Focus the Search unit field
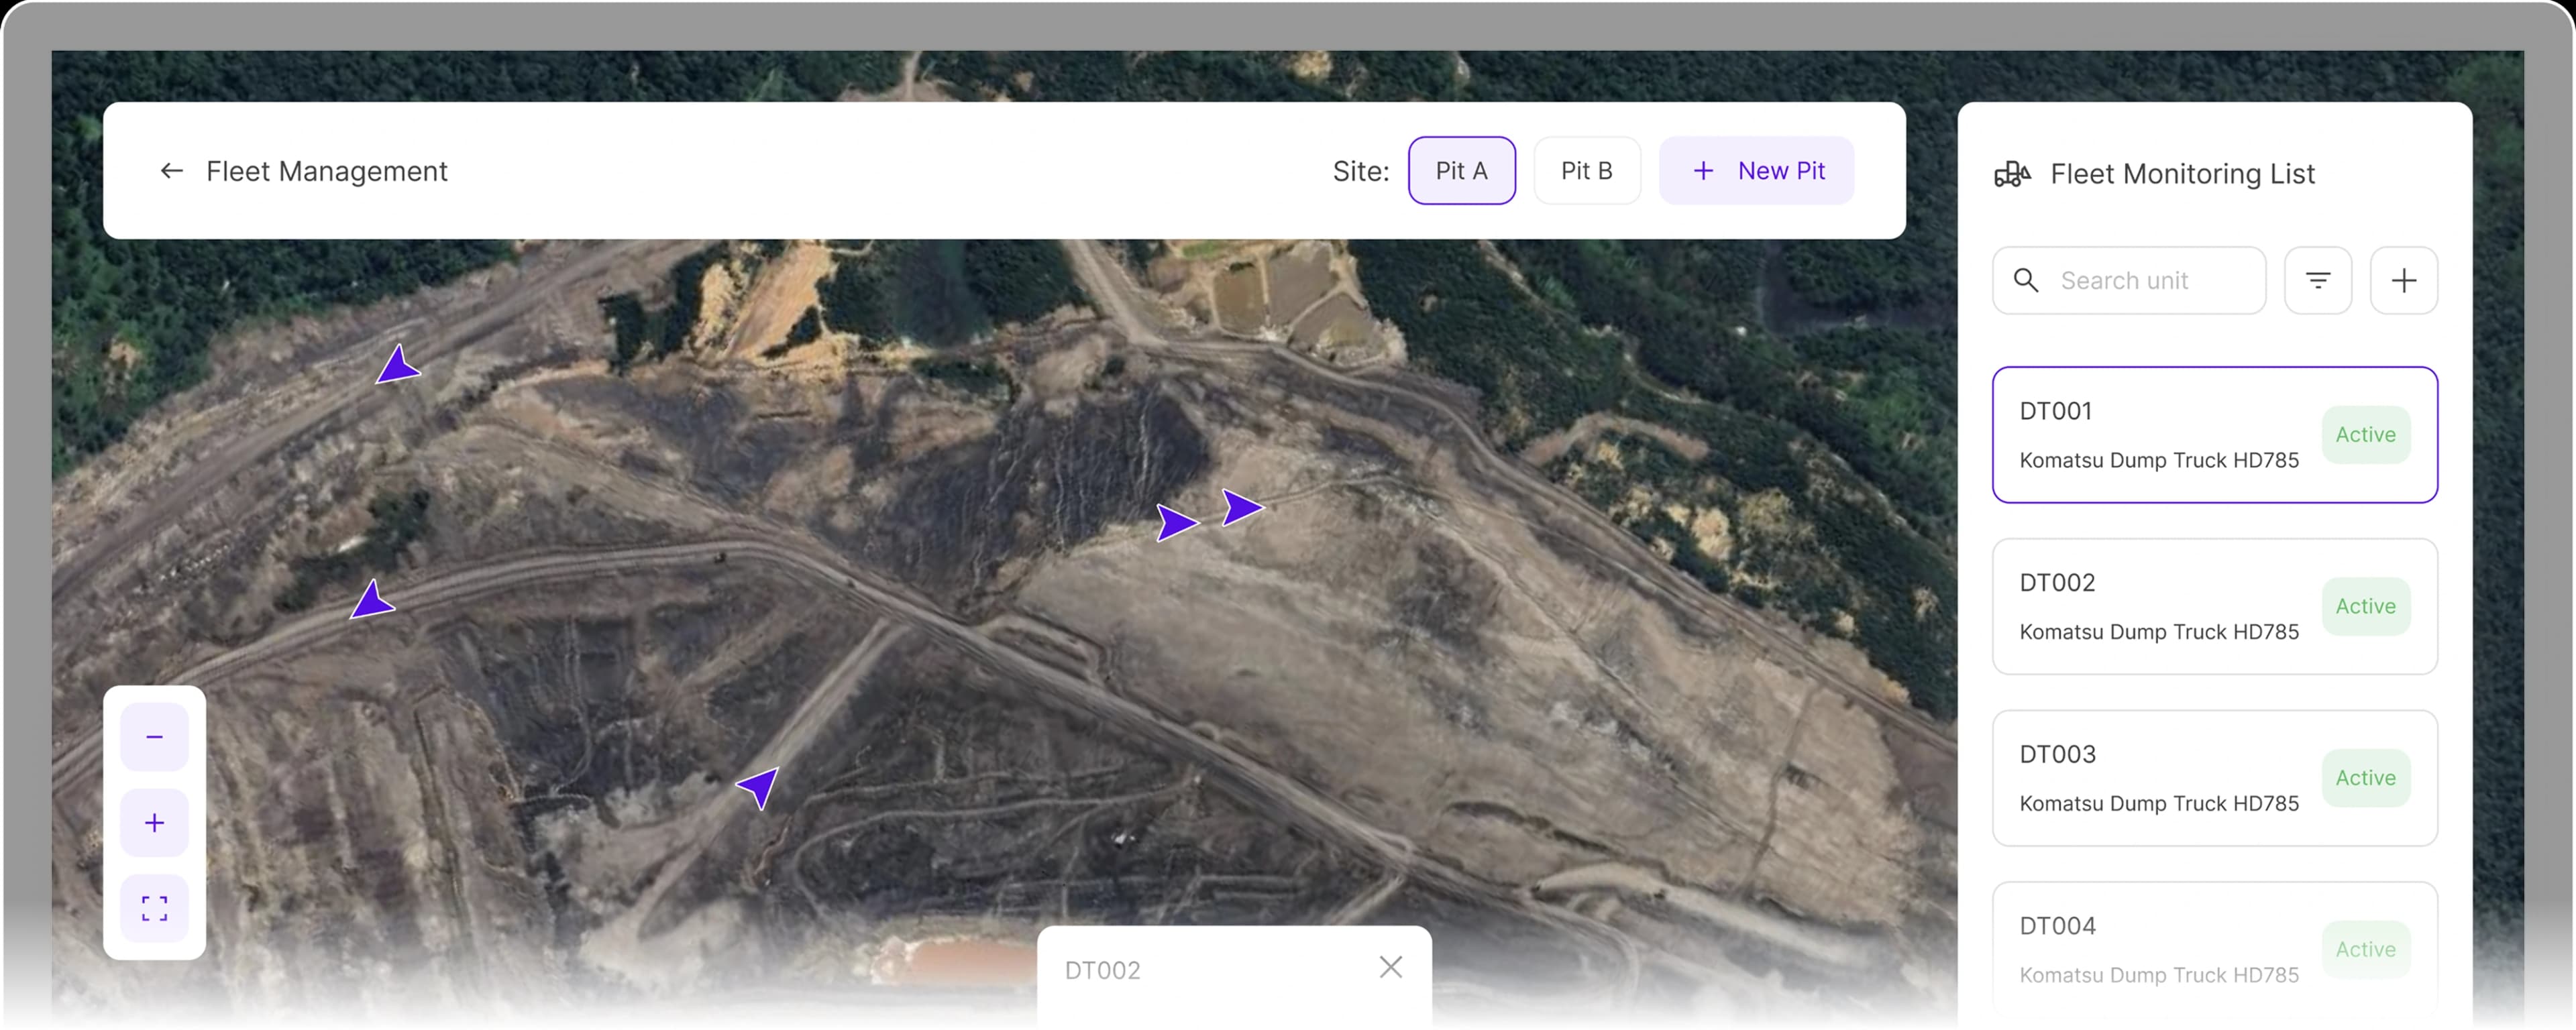The height and width of the screenshot is (1030, 2576). coord(2128,281)
